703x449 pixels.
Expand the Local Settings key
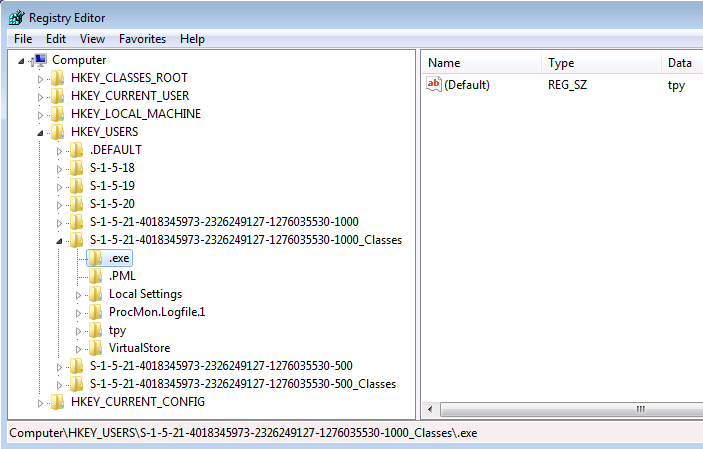[80, 294]
